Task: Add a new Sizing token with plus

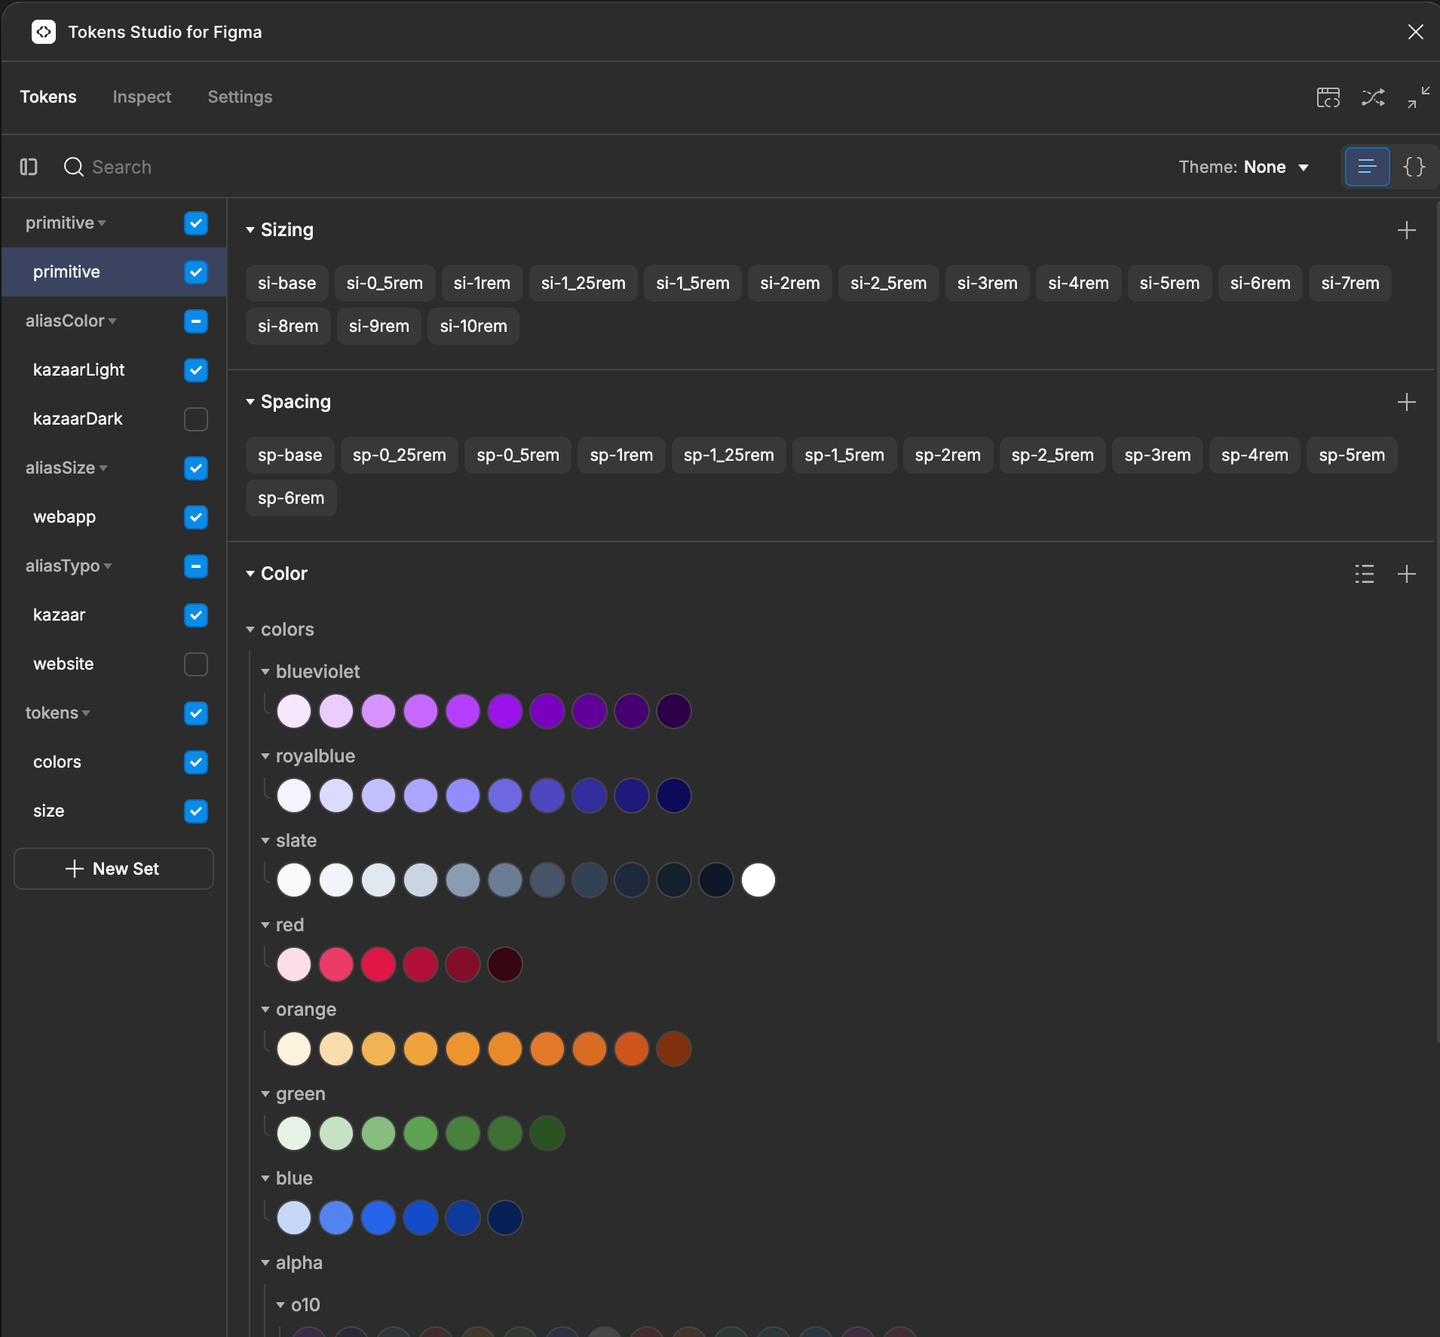Action: pyautogui.click(x=1406, y=230)
